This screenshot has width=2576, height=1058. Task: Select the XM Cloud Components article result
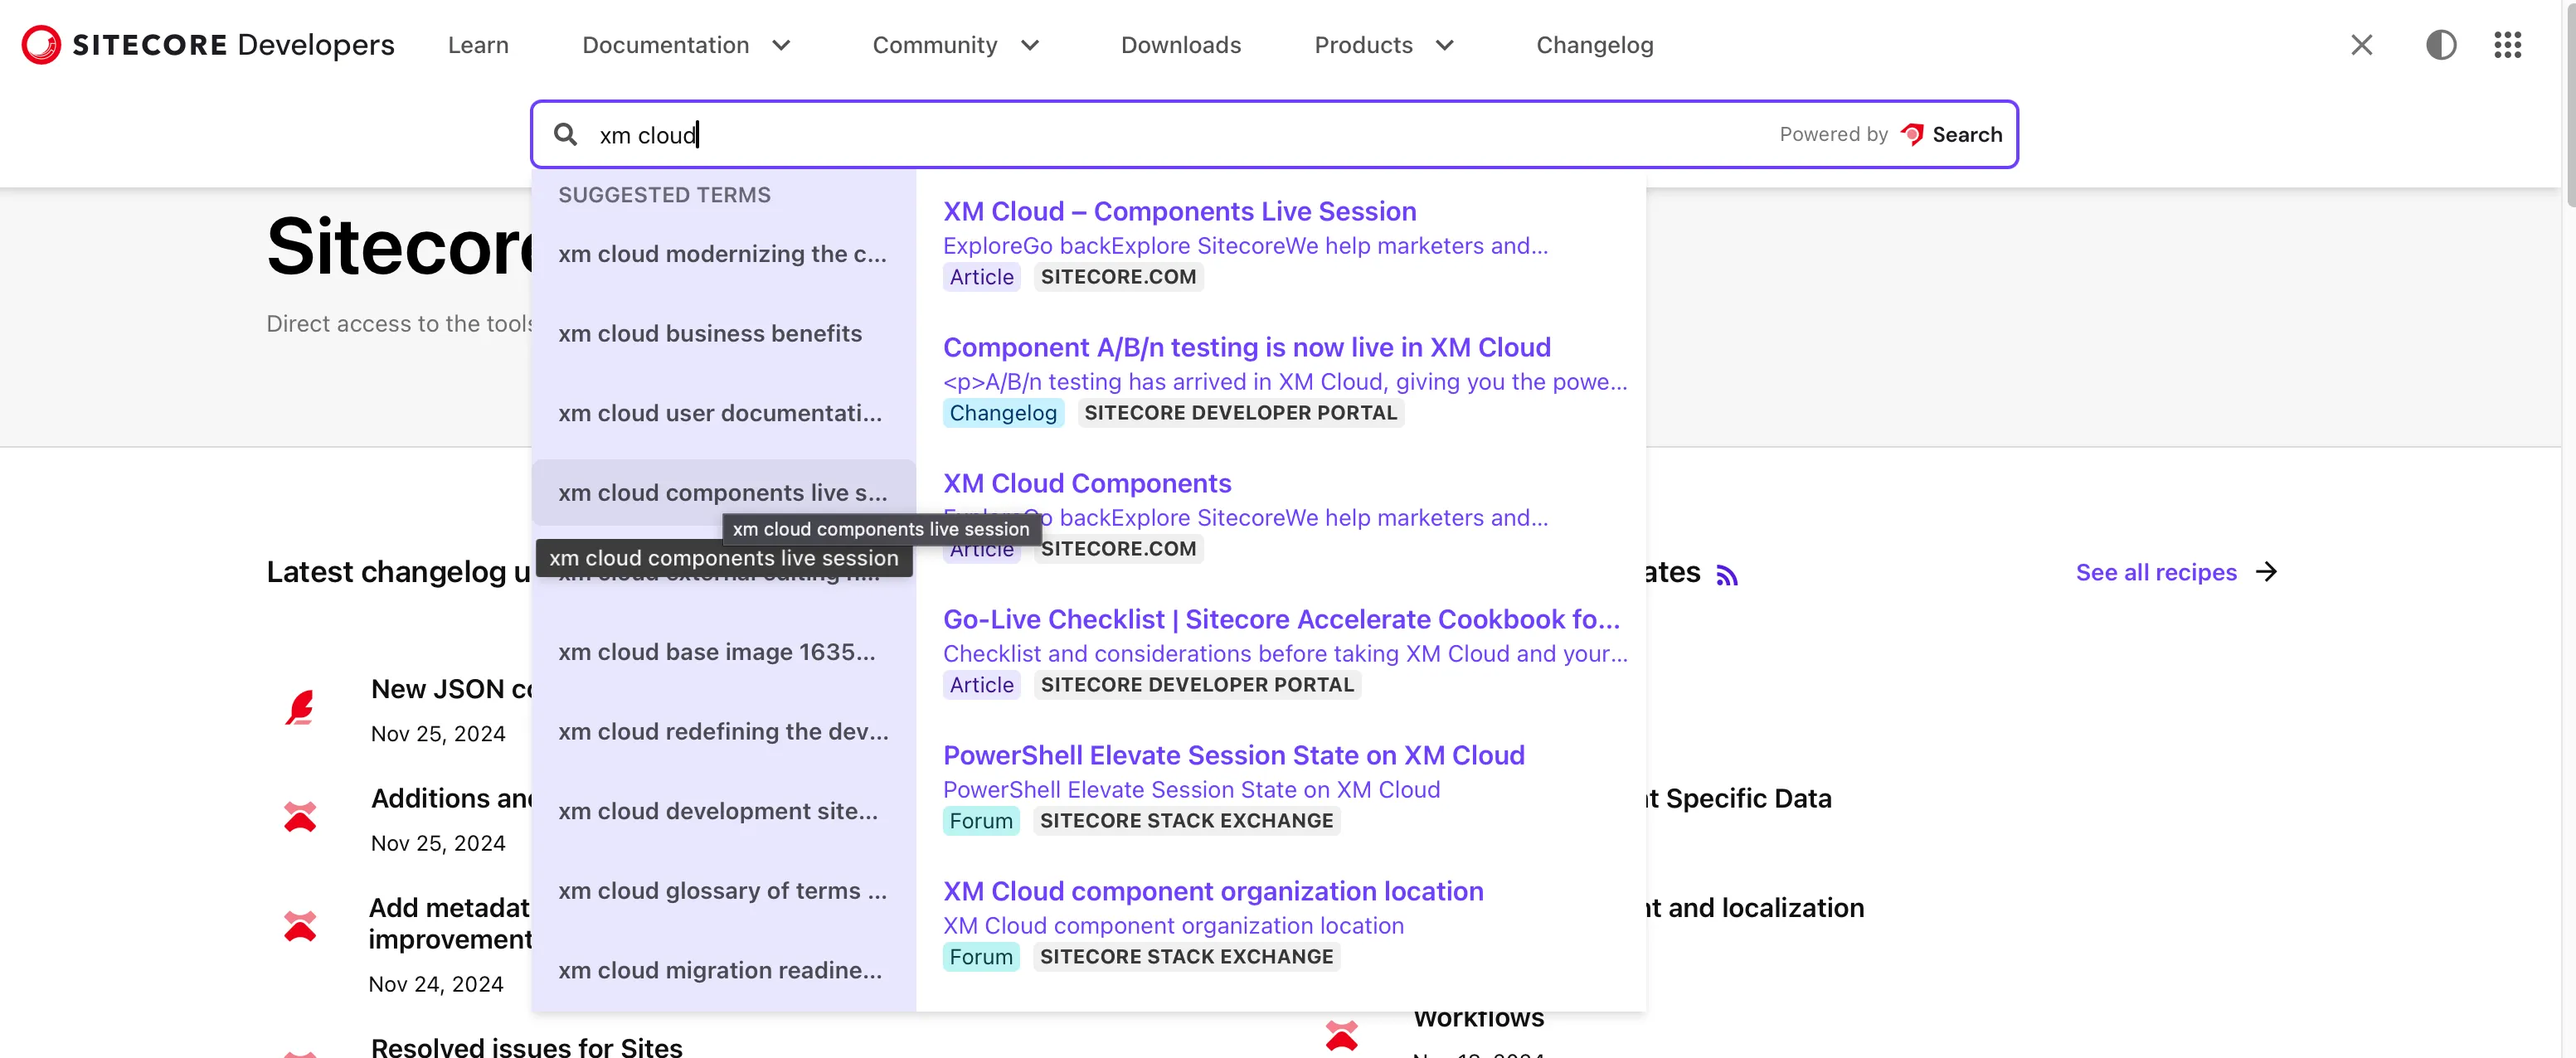pos(1086,483)
